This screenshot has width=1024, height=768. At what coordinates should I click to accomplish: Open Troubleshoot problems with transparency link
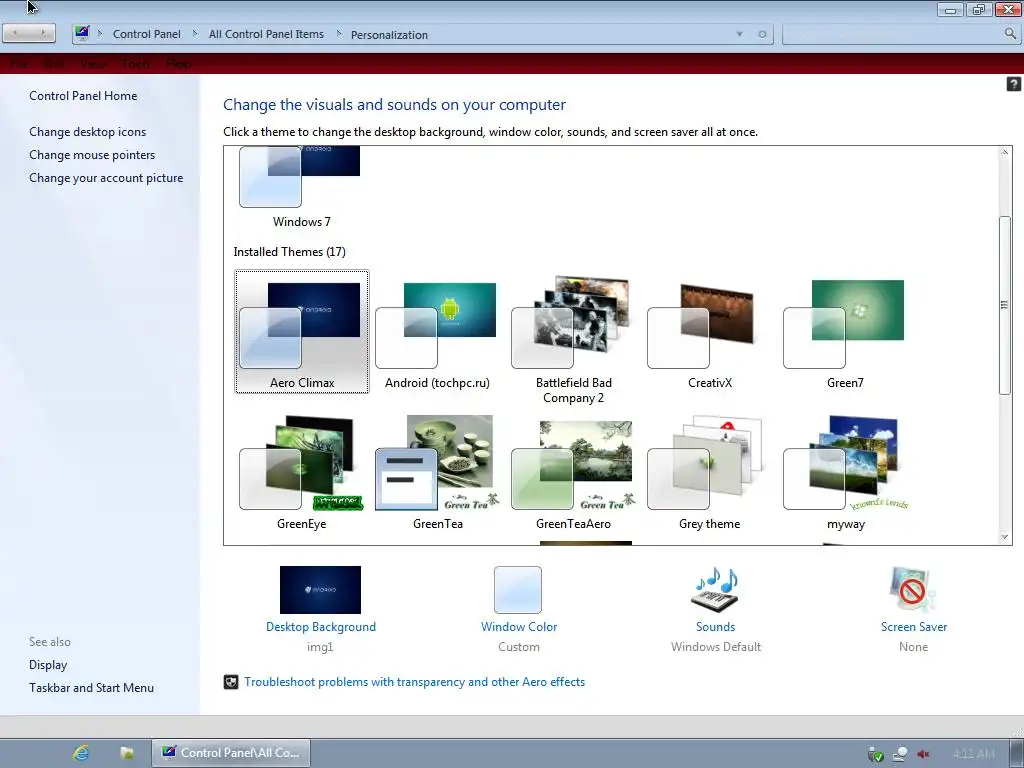click(x=415, y=682)
